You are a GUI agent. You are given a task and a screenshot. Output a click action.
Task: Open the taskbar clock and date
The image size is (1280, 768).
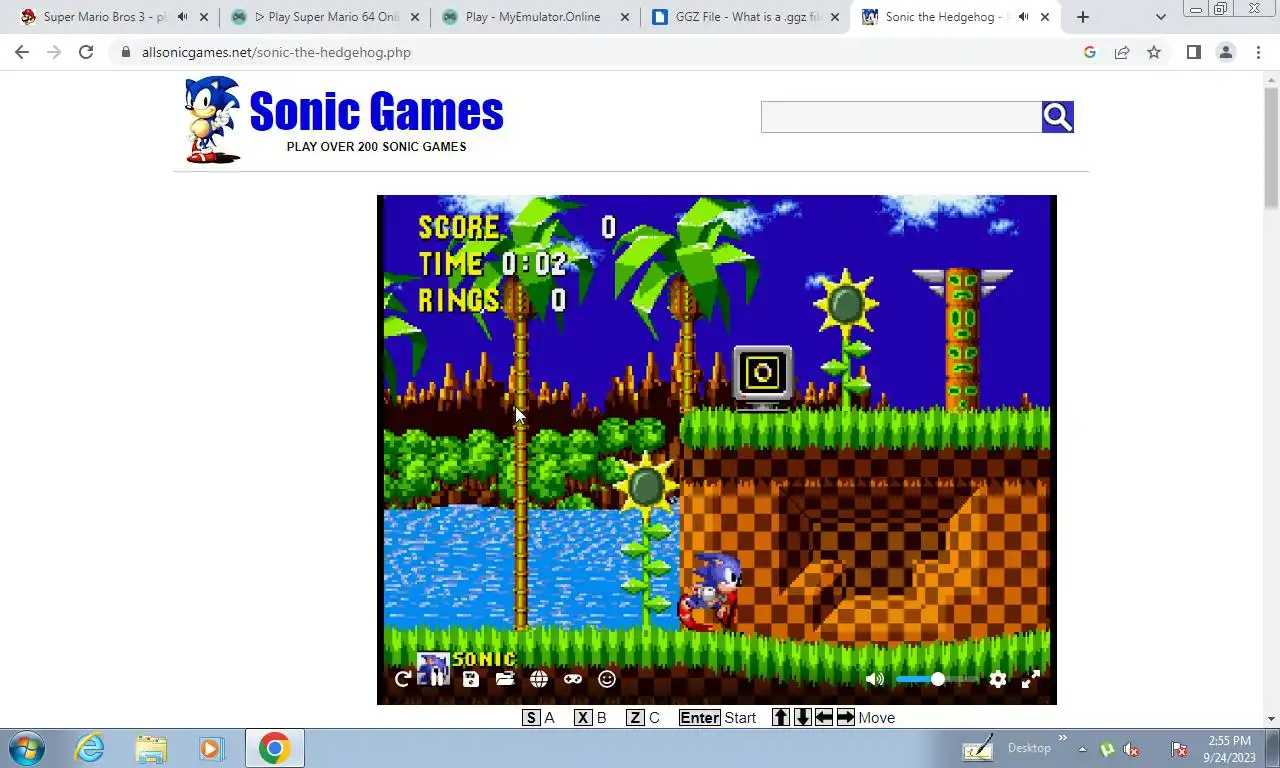[x=1229, y=749]
